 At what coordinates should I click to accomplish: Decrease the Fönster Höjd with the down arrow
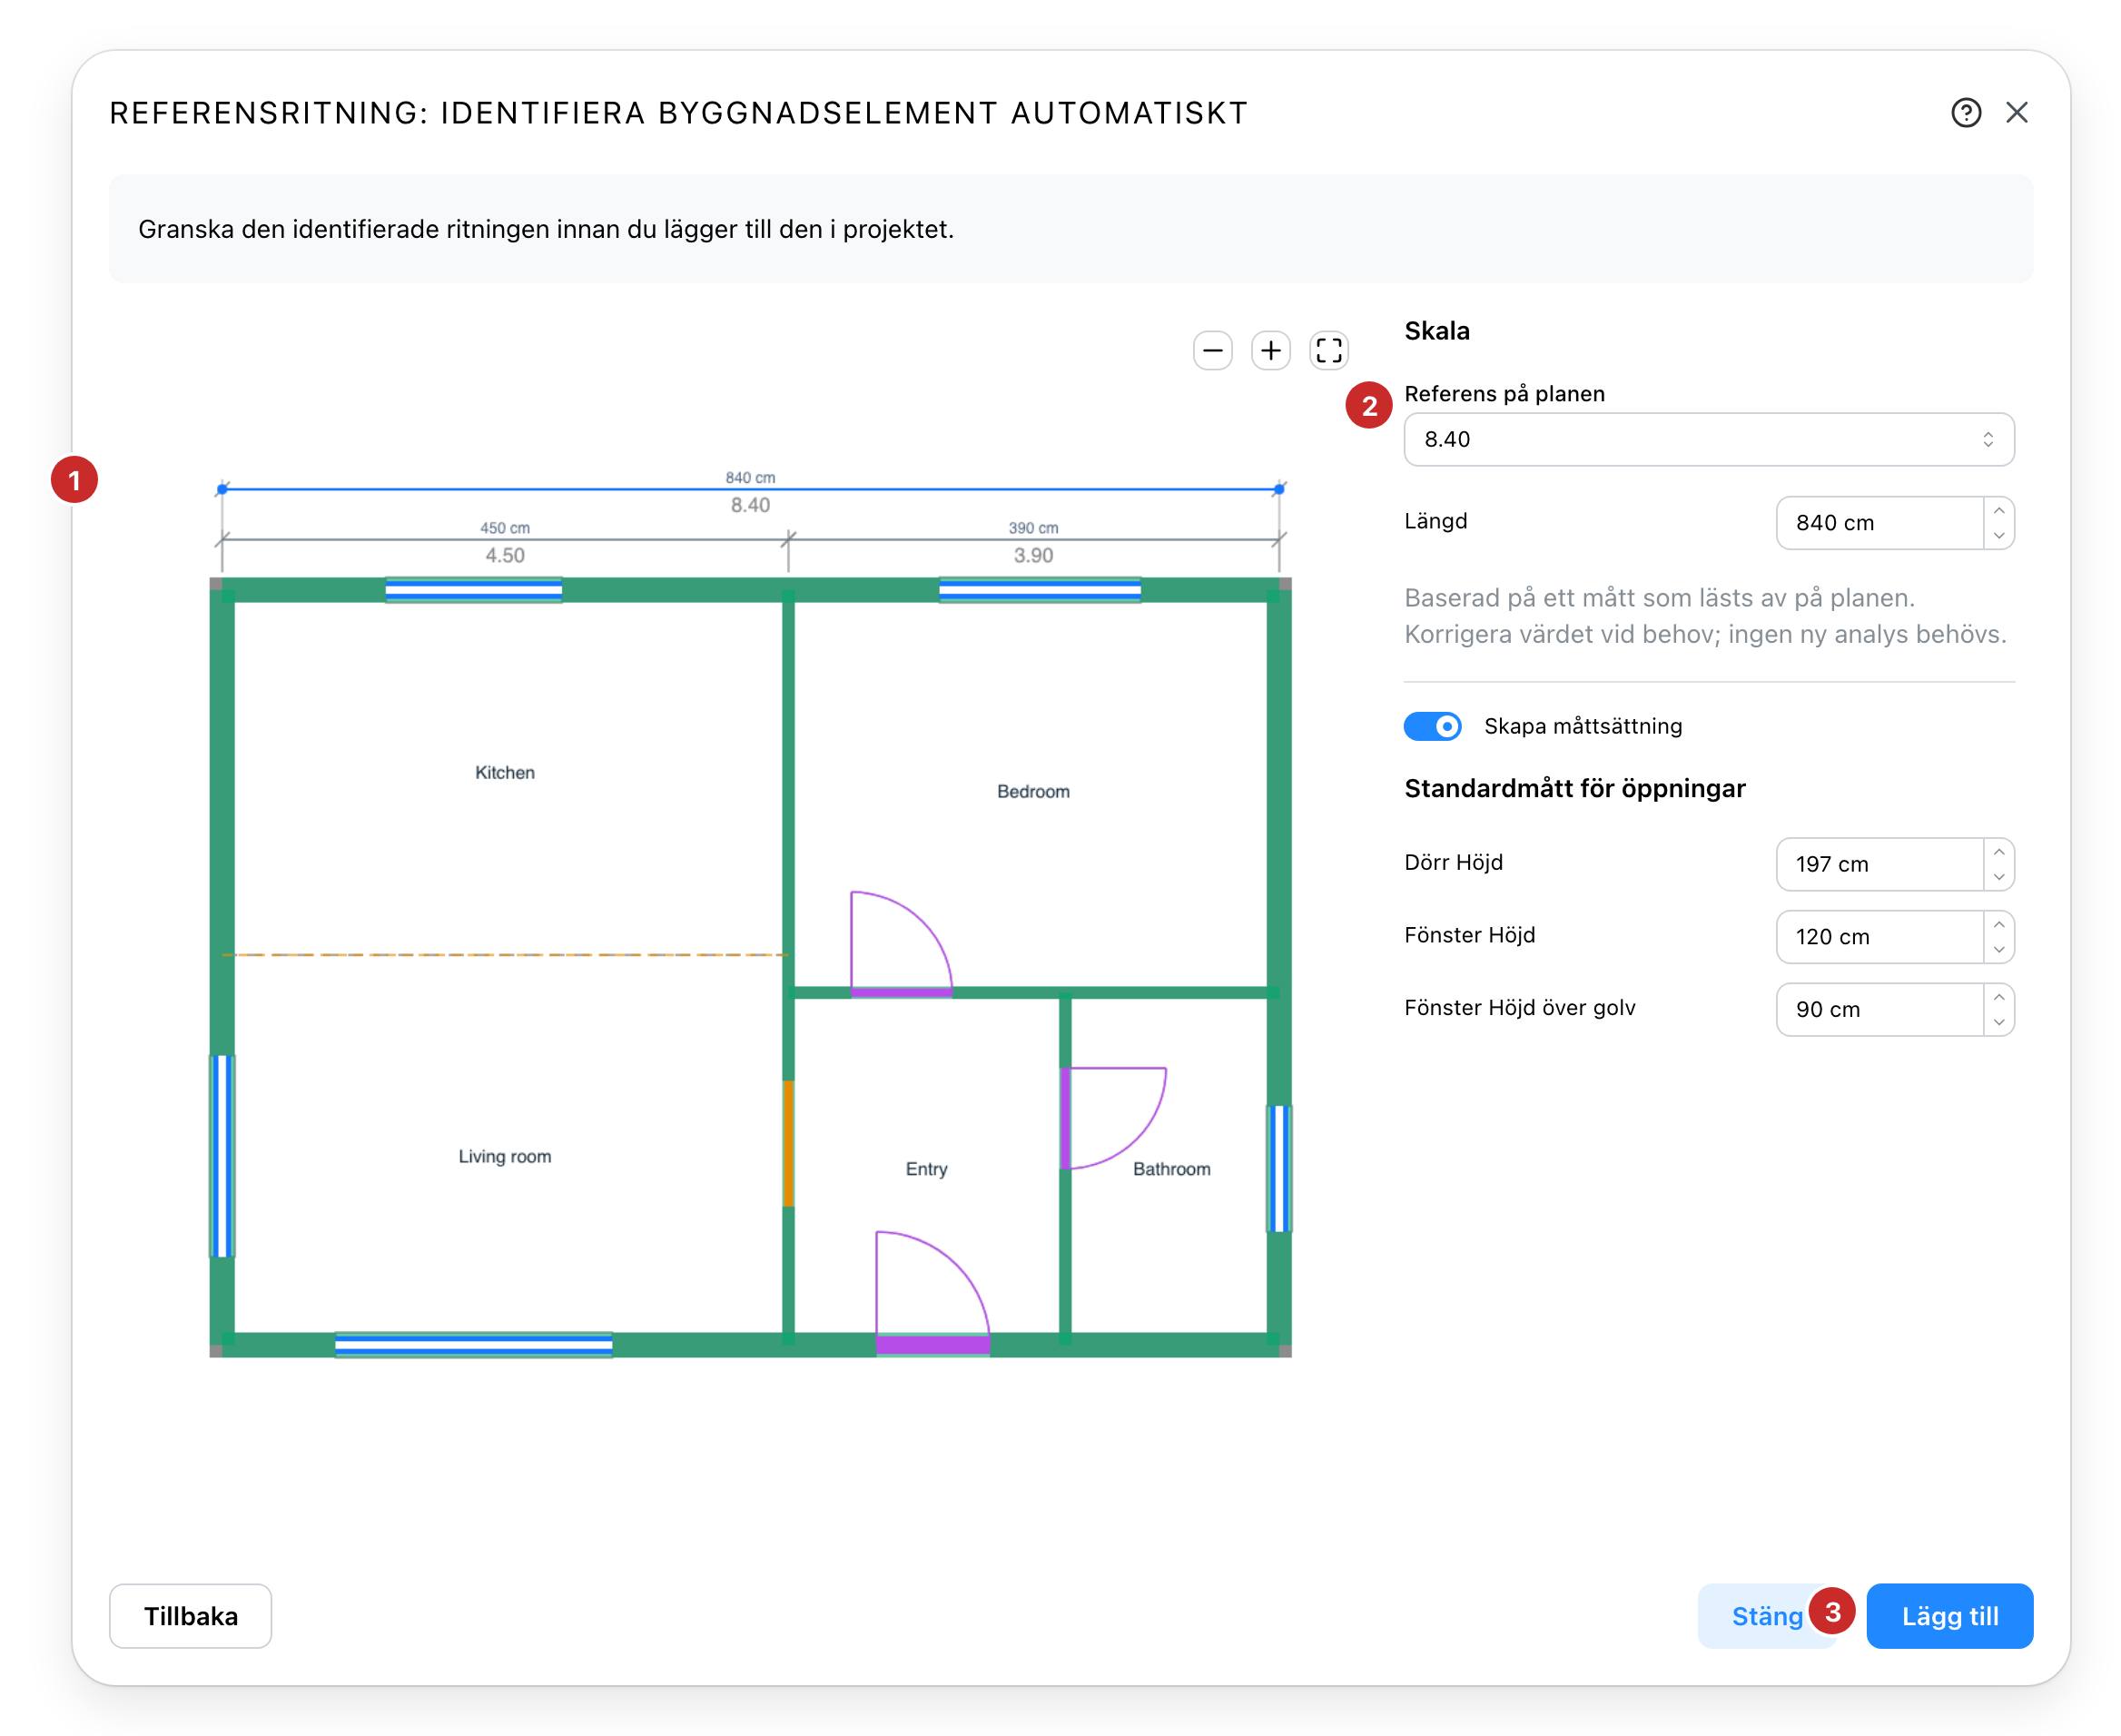[1998, 950]
